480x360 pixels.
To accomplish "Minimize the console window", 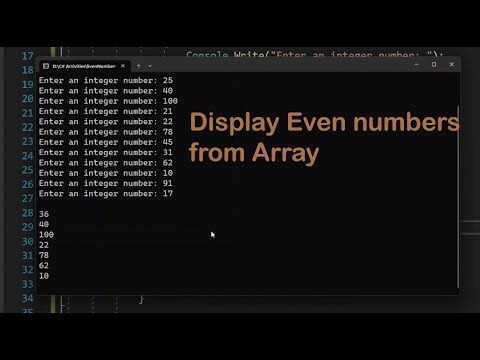I will click(x=416, y=65).
